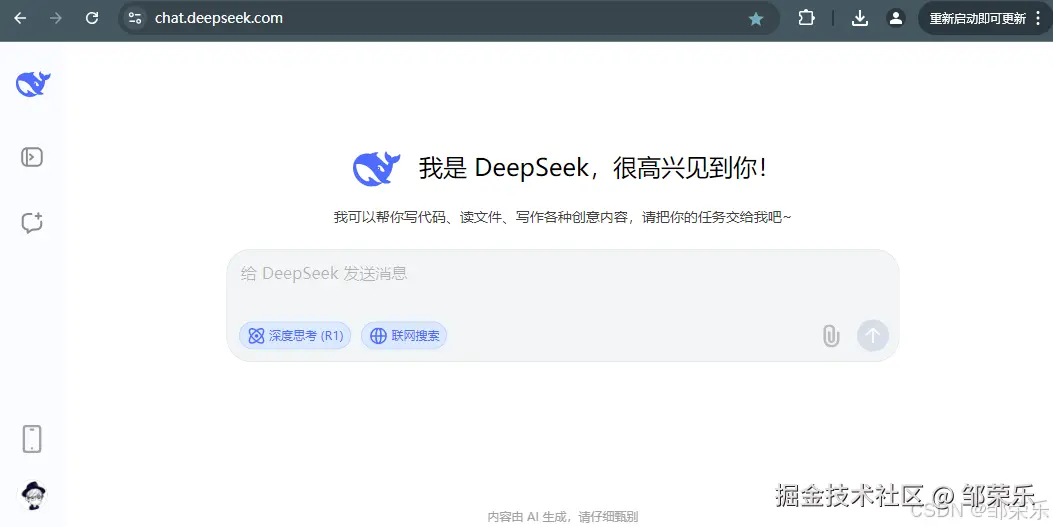Image resolution: width=1053 pixels, height=527 pixels.
Task: Click the paperclip attach file icon
Action: (831, 336)
